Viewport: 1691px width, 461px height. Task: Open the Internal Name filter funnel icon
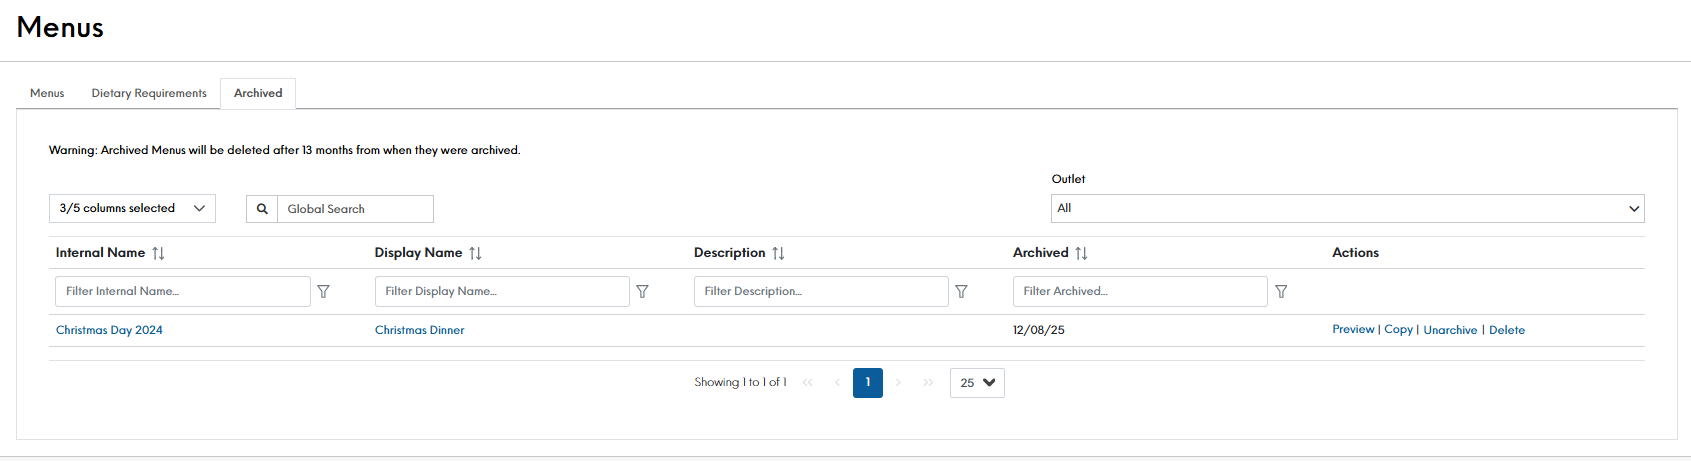[324, 291]
